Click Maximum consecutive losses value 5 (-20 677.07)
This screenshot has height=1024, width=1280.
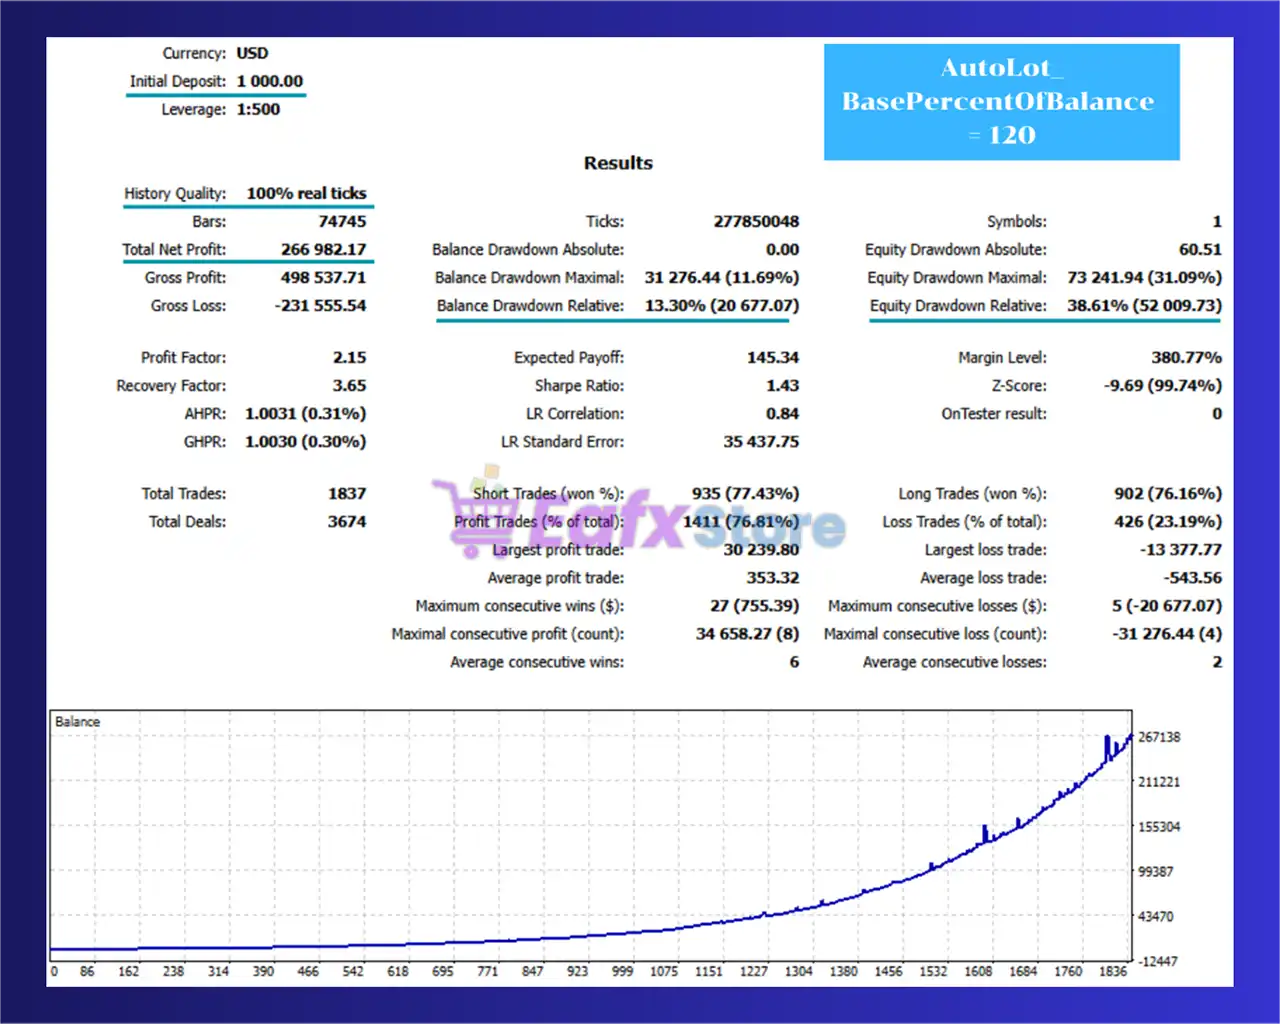pyautogui.click(x=1167, y=605)
